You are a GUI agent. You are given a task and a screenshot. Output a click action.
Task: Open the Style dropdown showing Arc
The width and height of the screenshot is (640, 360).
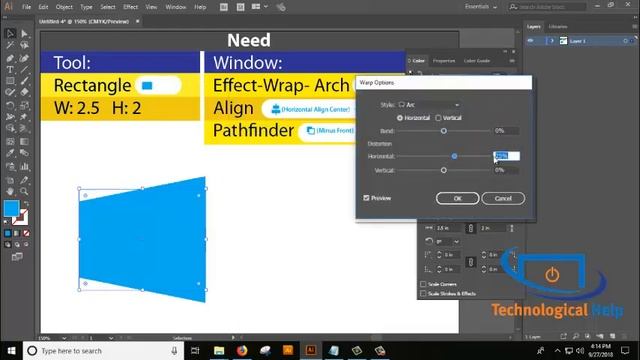coord(429,105)
